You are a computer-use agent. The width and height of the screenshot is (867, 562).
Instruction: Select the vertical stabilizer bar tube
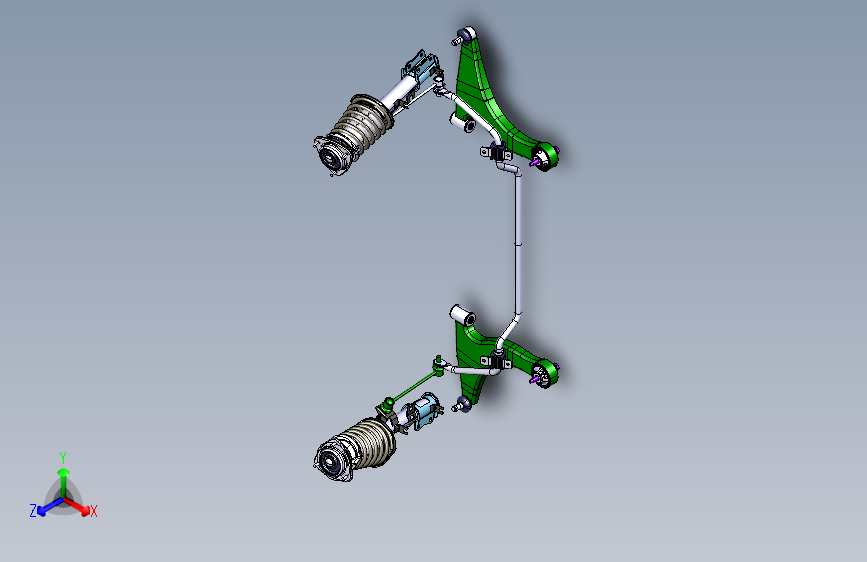(x=519, y=243)
